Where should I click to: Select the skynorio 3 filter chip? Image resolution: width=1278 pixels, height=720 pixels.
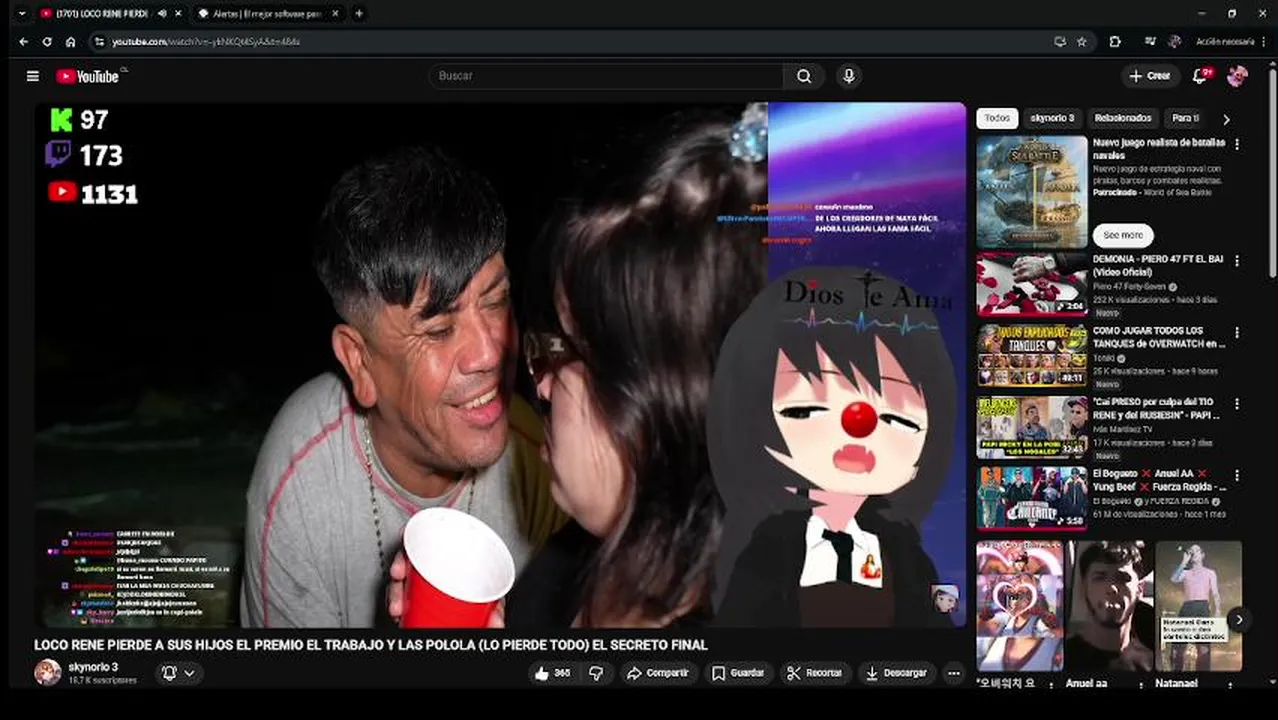(1052, 118)
